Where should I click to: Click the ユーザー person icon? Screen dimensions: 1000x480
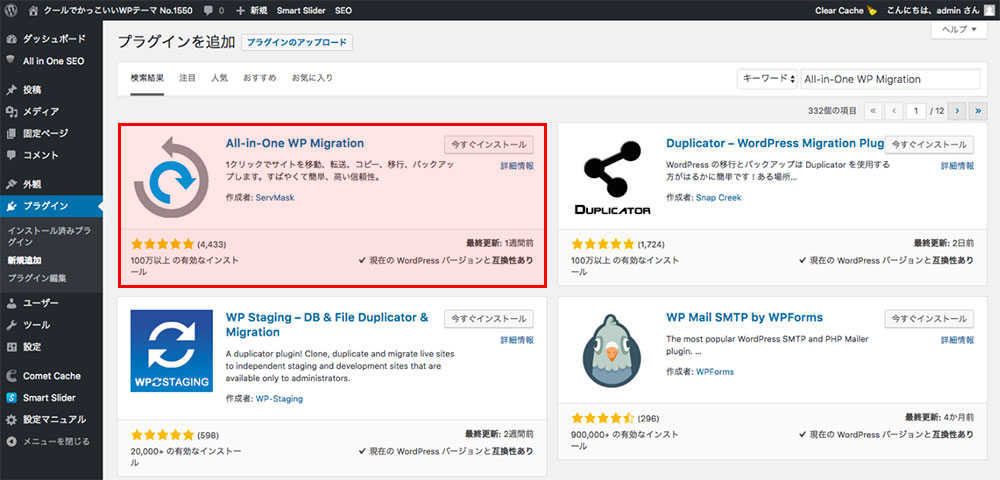[x=11, y=303]
